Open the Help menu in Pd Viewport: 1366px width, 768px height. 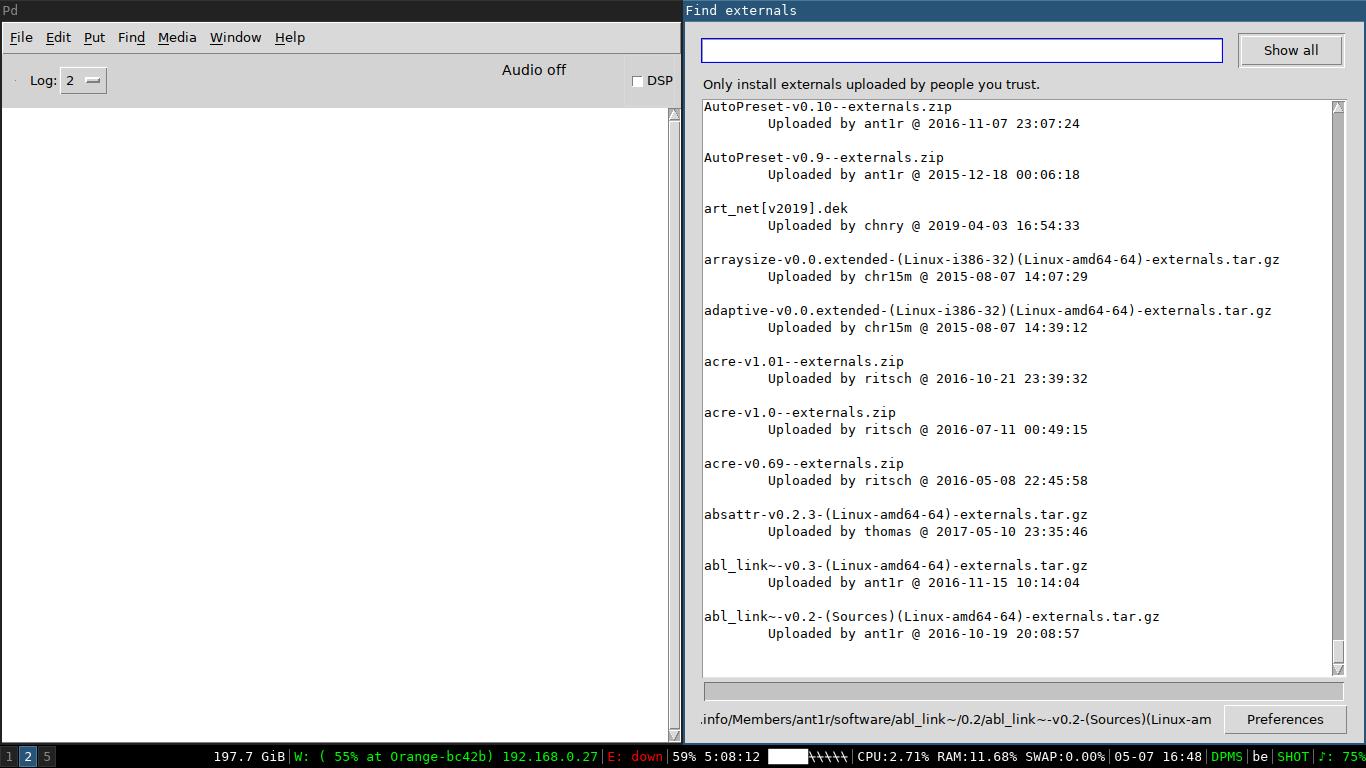click(290, 37)
